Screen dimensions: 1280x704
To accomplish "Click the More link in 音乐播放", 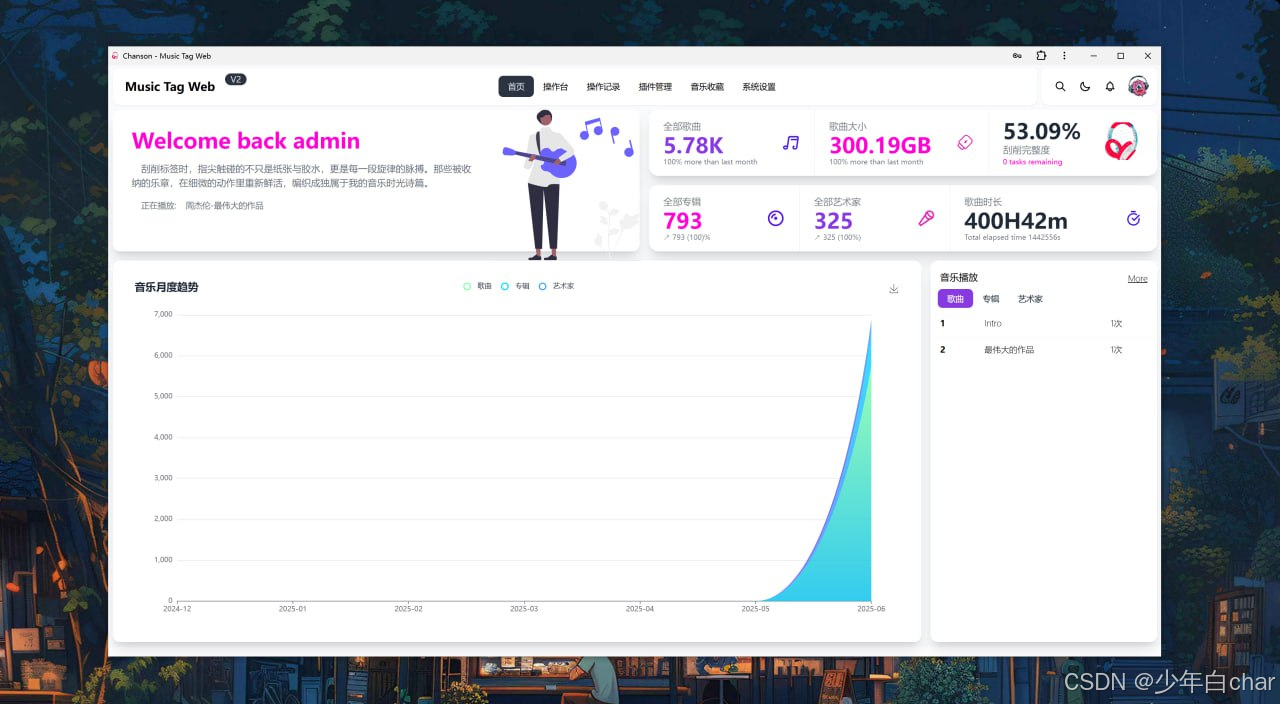I will coord(1137,279).
